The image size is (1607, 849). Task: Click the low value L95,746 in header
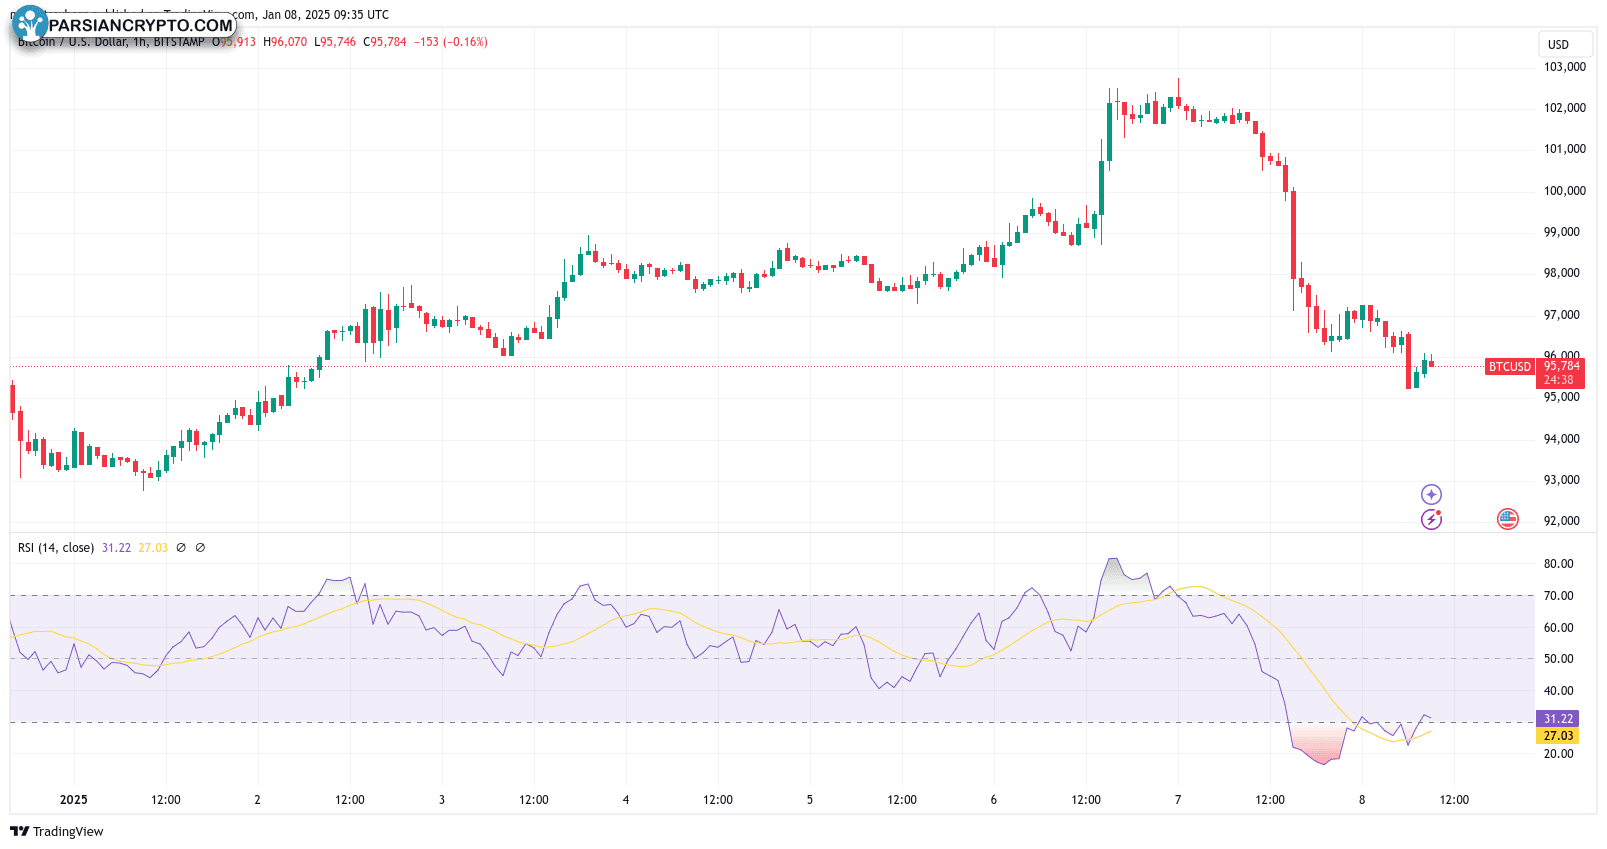click(x=335, y=42)
